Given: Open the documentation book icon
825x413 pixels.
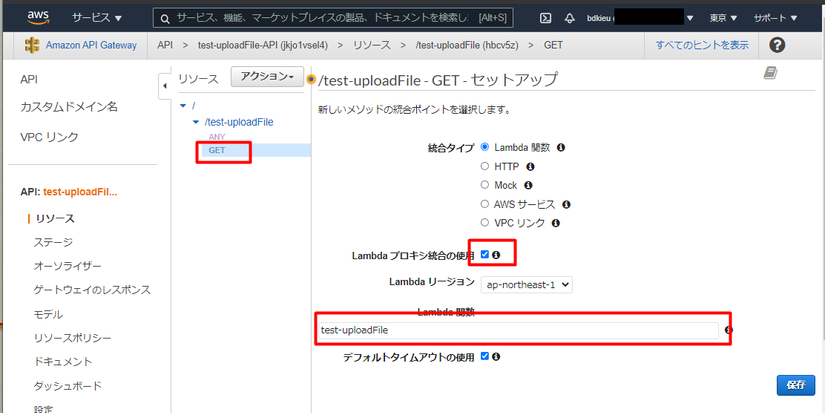Looking at the screenshot, I should click(770, 73).
